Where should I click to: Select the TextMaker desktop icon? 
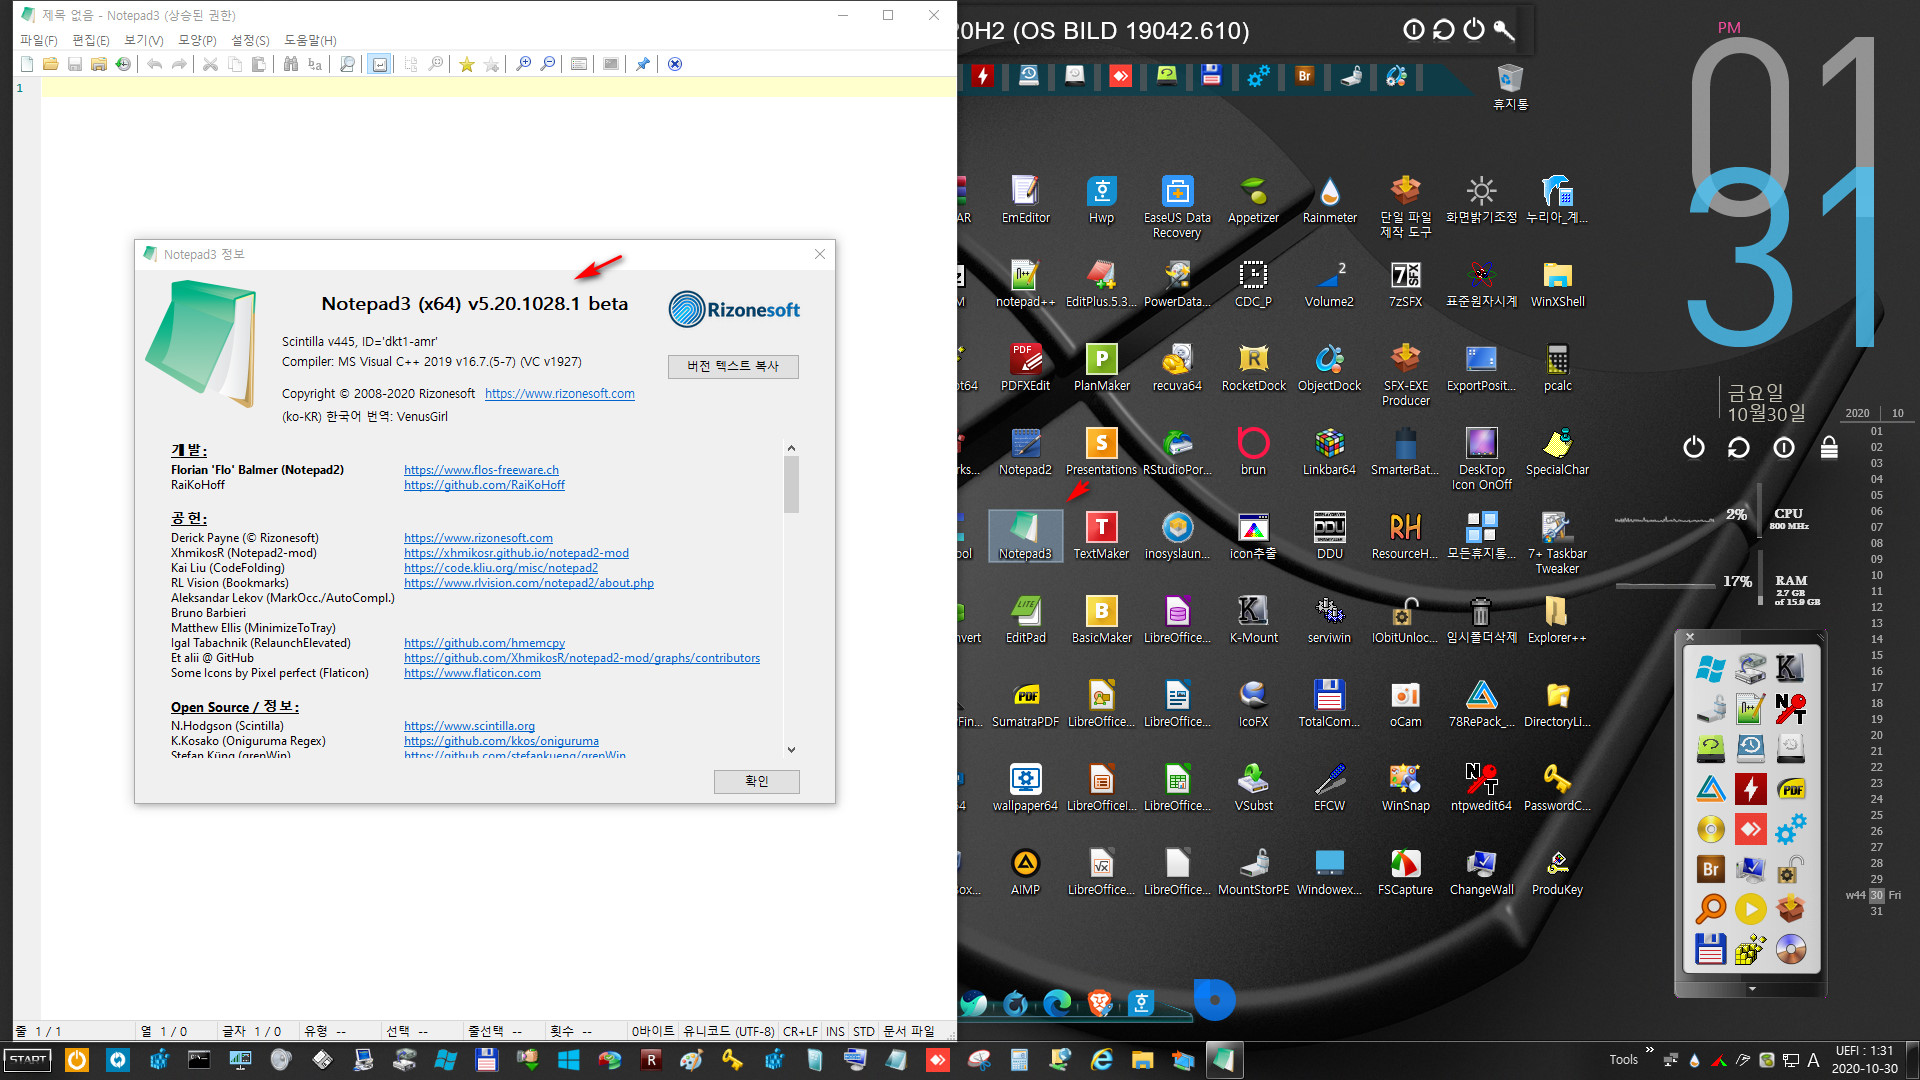point(1101,536)
